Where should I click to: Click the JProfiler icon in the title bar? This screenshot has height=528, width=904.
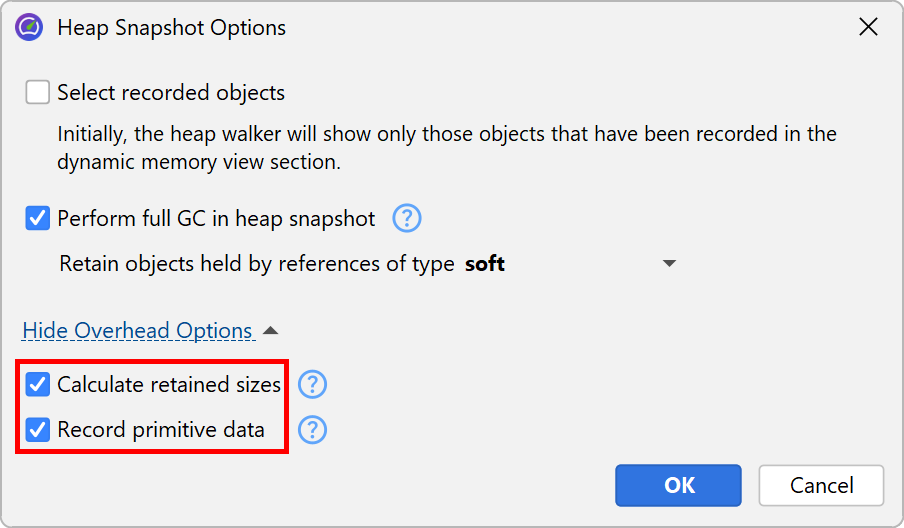[x=29, y=28]
